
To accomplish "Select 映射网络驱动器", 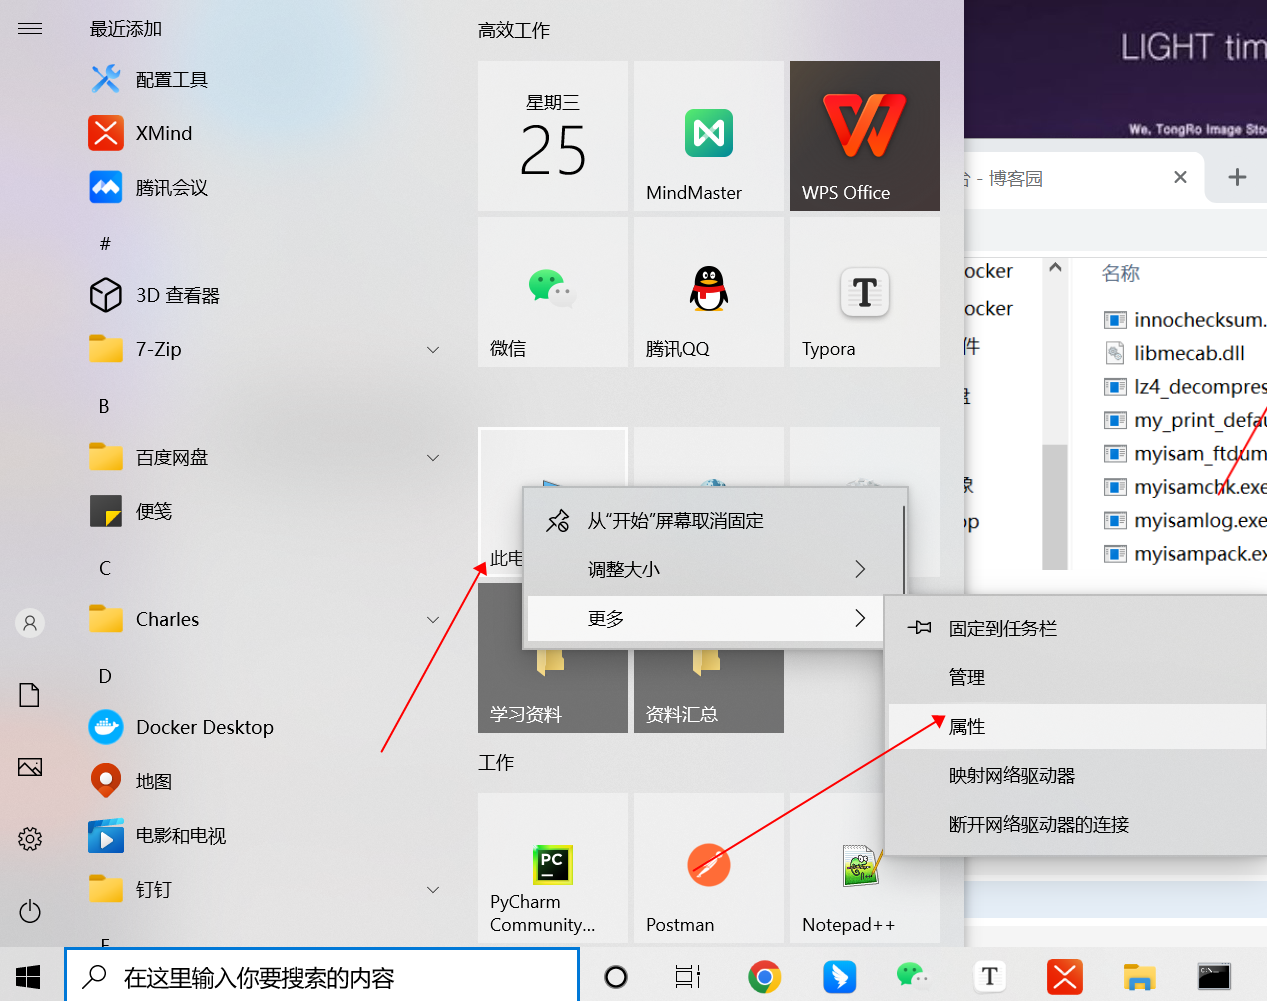I will (x=1077, y=775).
